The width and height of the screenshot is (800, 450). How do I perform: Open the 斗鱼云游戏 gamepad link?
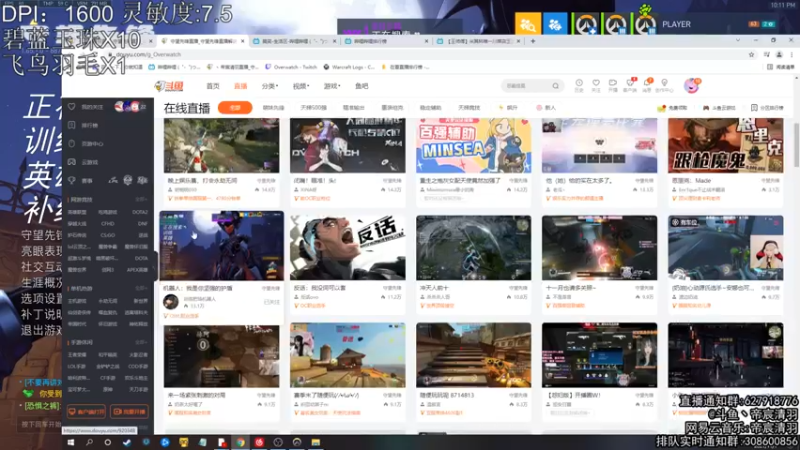pyautogui.click(x=719, y=108)
